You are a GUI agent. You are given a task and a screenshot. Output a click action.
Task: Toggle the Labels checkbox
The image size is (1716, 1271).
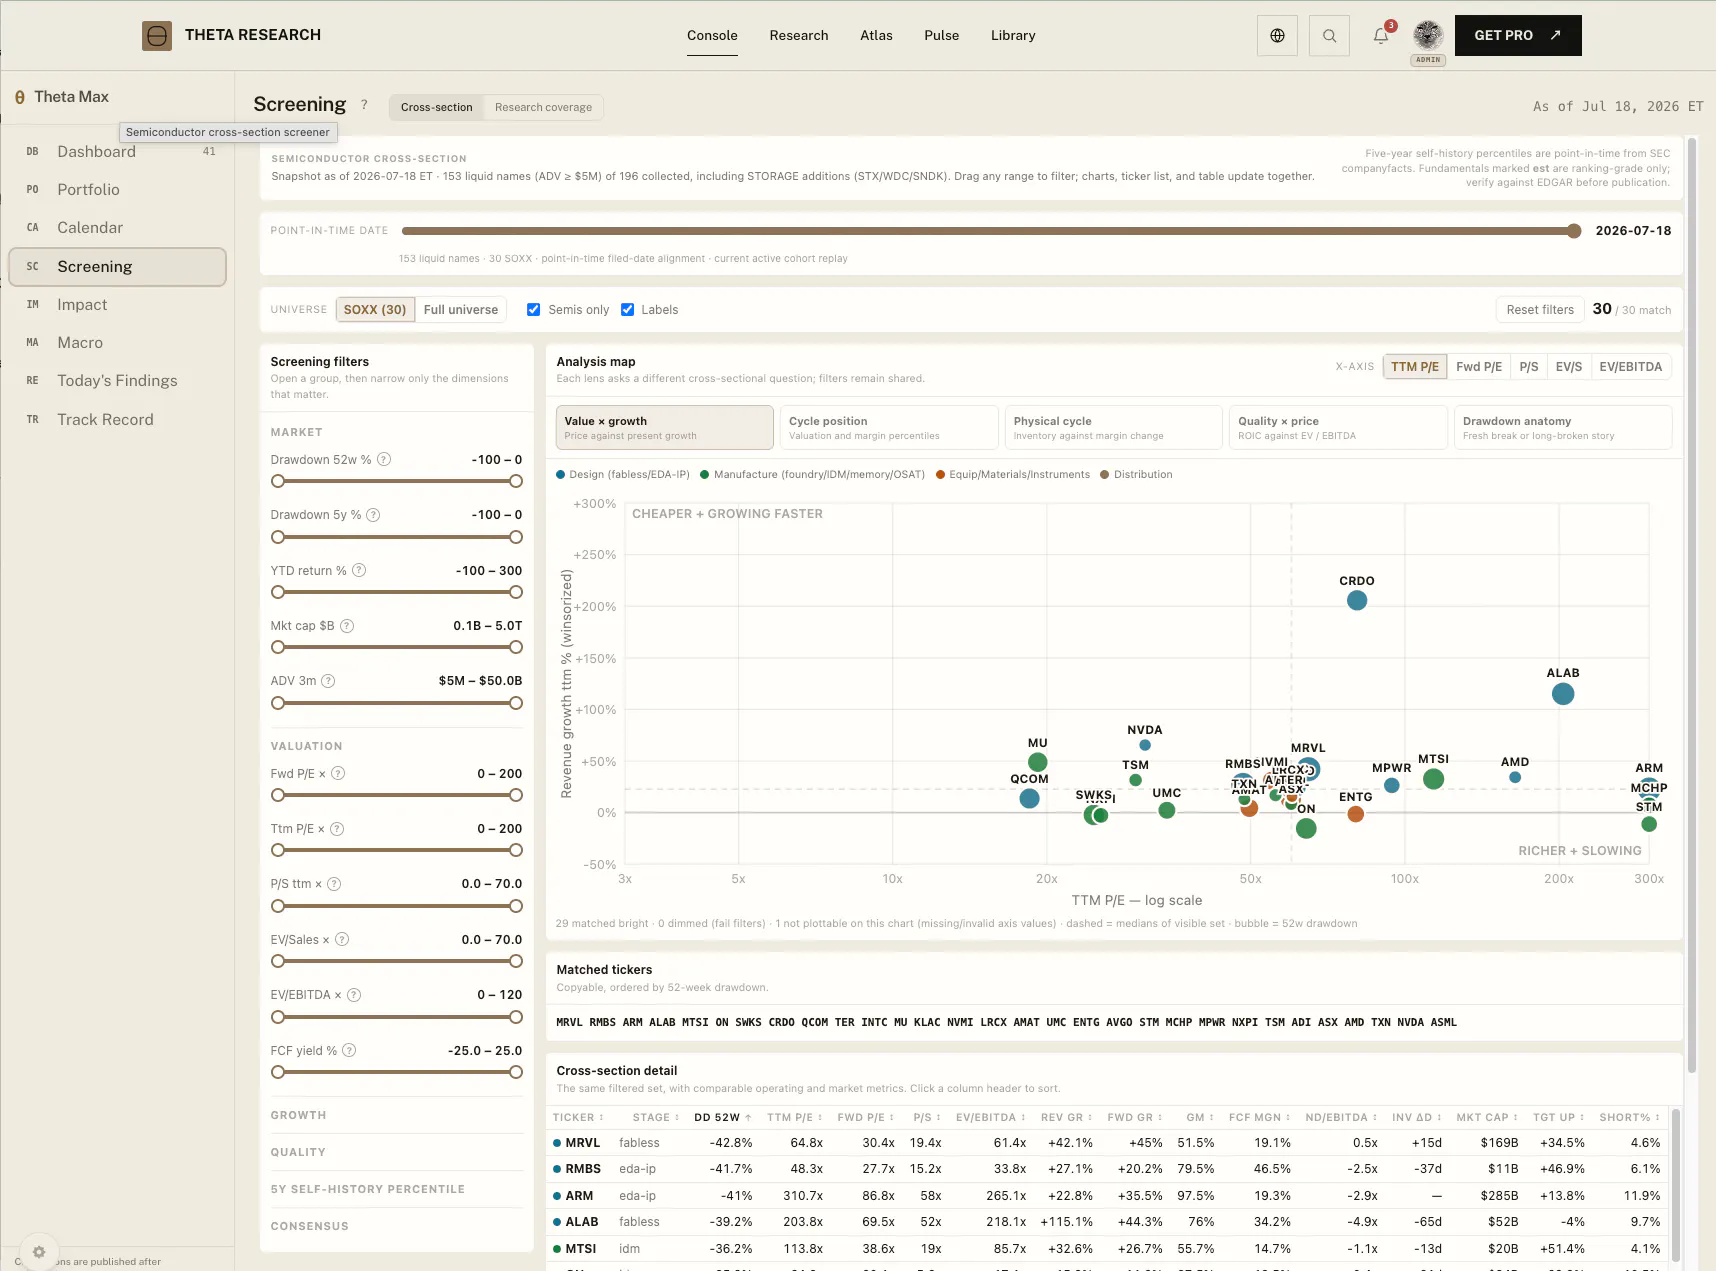[628, 310]
